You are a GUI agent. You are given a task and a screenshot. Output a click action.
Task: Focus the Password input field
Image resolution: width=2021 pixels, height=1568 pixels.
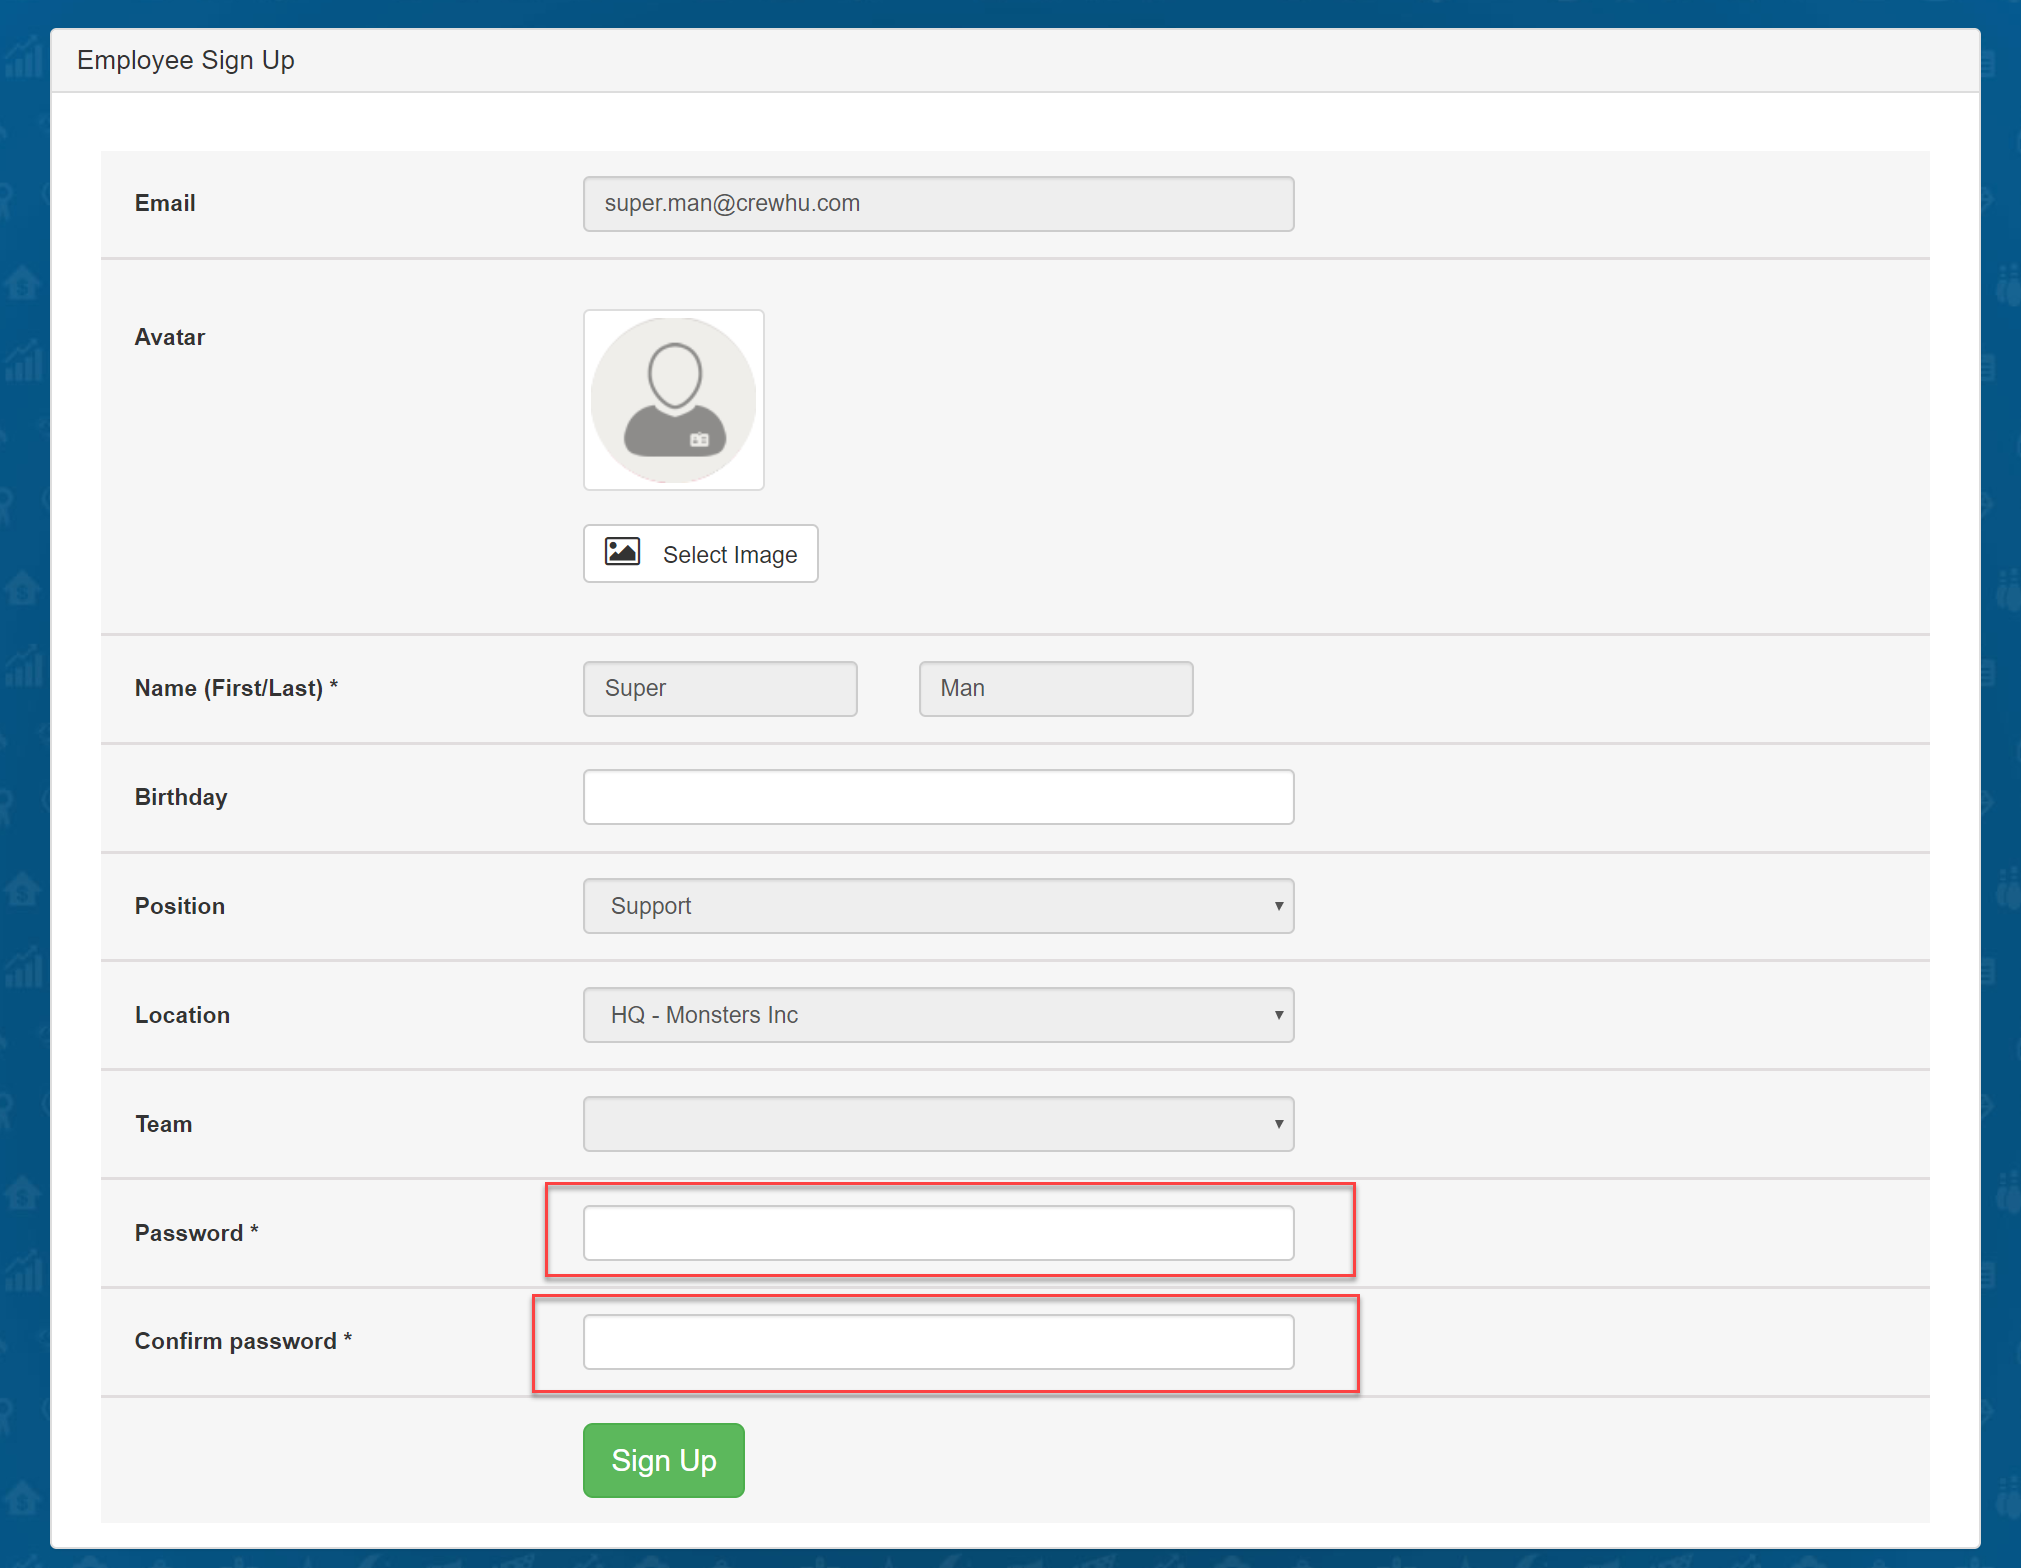click(x=938, y=1233)
